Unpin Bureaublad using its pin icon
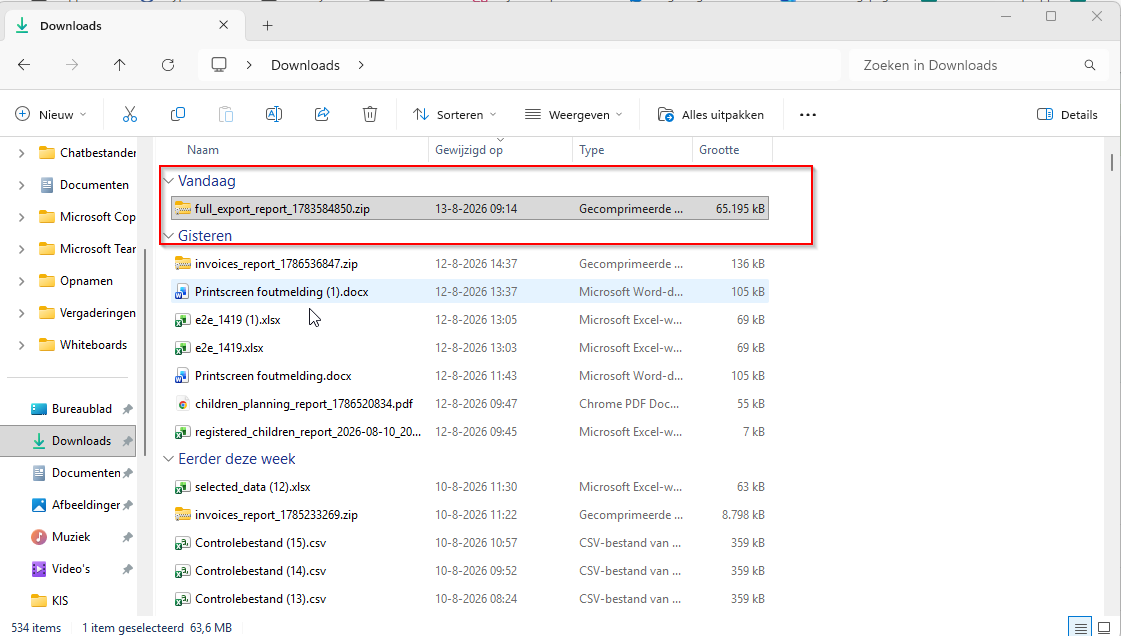Screen dimensions: 1121x636 point(127,409)
